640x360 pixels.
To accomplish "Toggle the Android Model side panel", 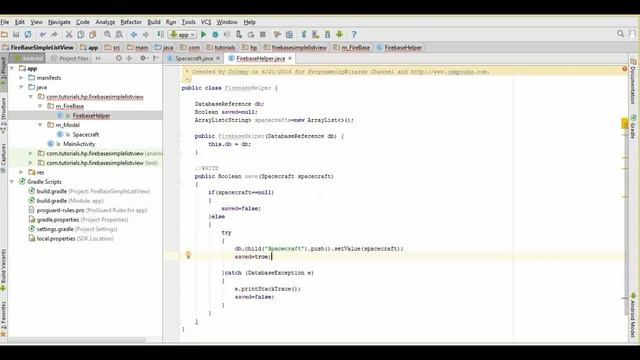I will pyautogui.click(x=633, y=315).
